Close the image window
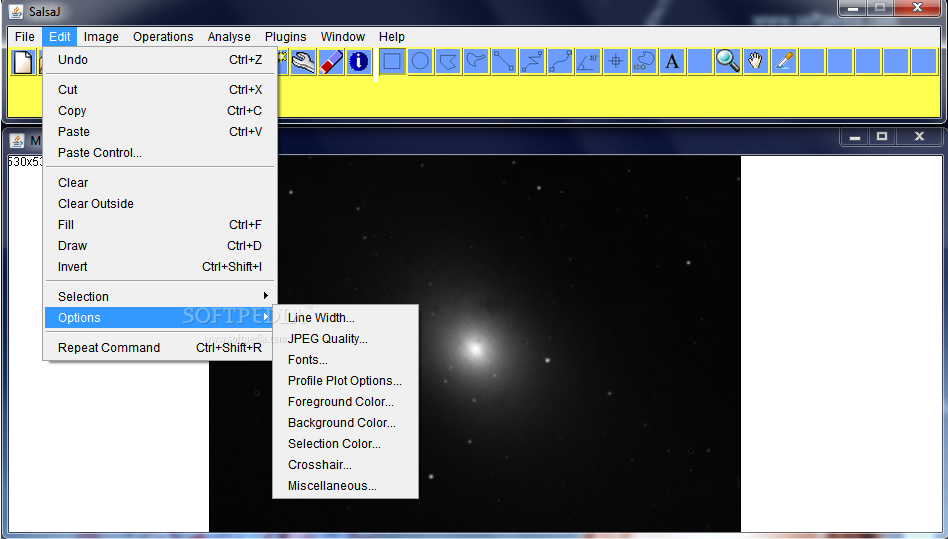The width and height of the screenshot is (948, 539). click(x=919, y=137)
